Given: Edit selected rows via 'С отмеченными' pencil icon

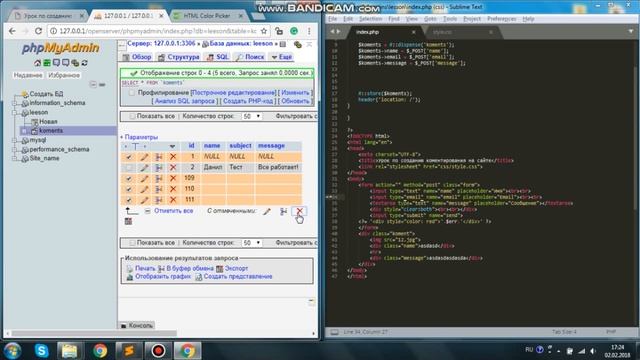Looking at the screenshot, I should click(x=267, y=211).
